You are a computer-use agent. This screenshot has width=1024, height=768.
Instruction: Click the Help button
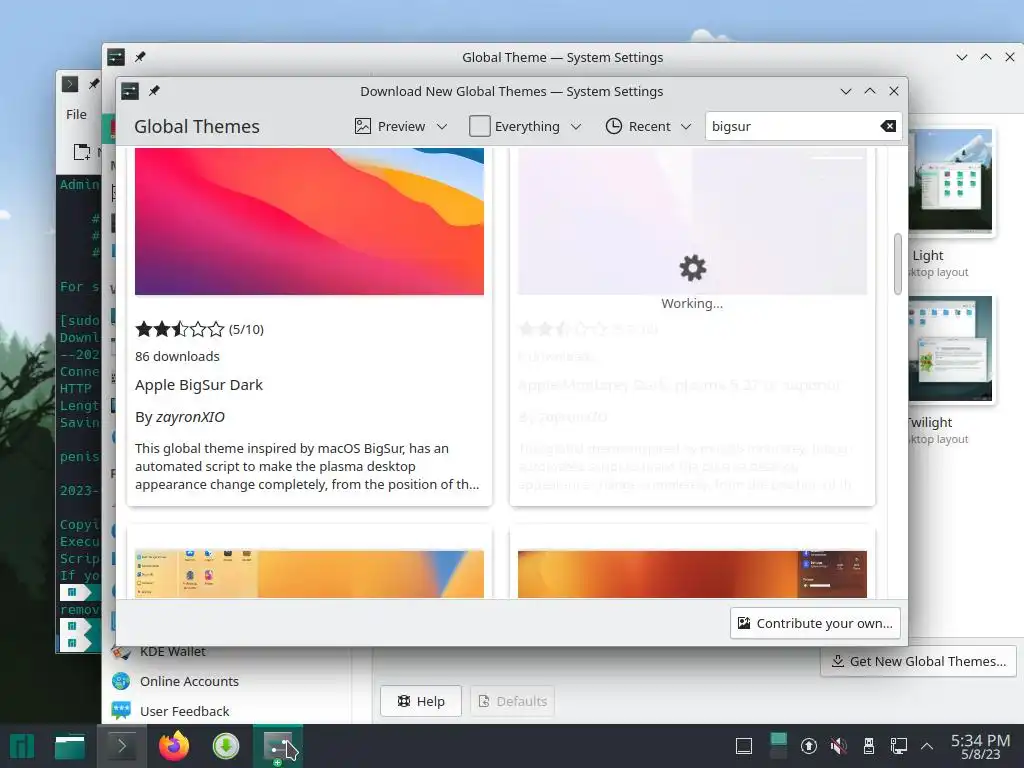421,701
